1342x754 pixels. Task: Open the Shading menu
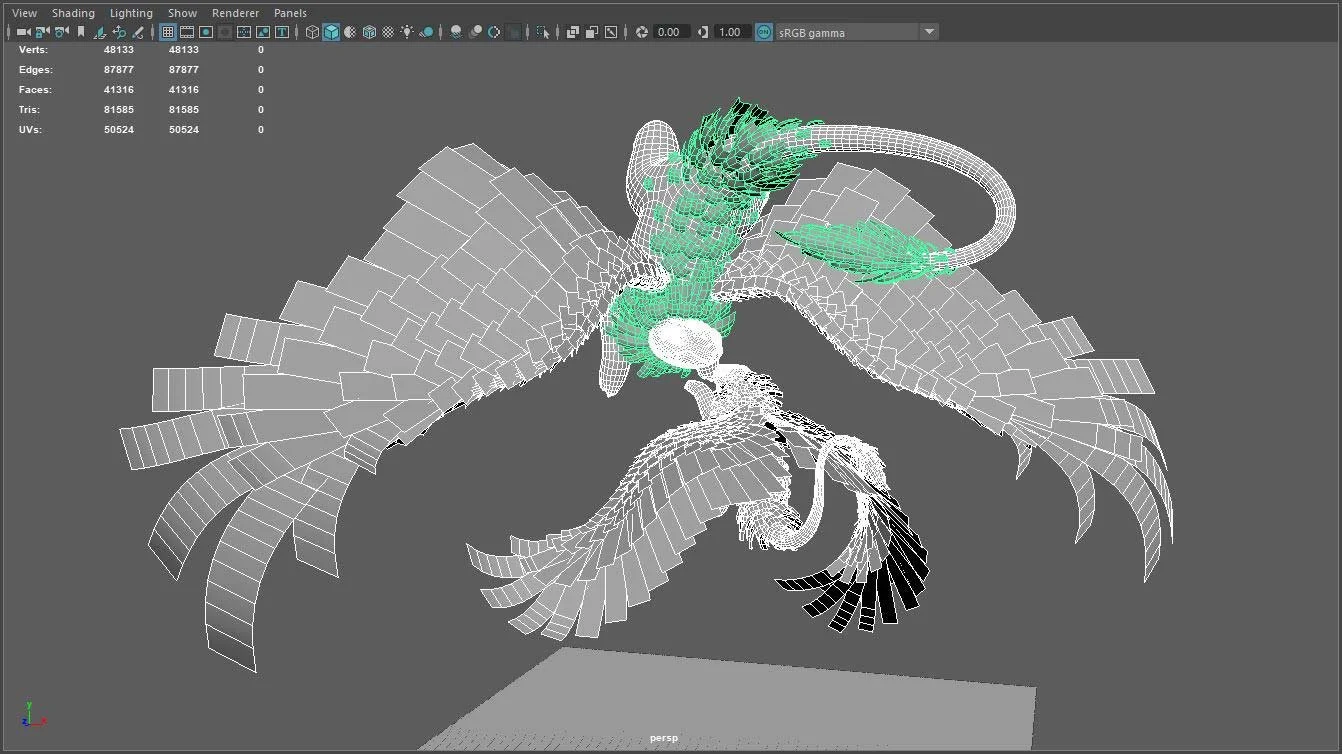click(x=73, y=13)
